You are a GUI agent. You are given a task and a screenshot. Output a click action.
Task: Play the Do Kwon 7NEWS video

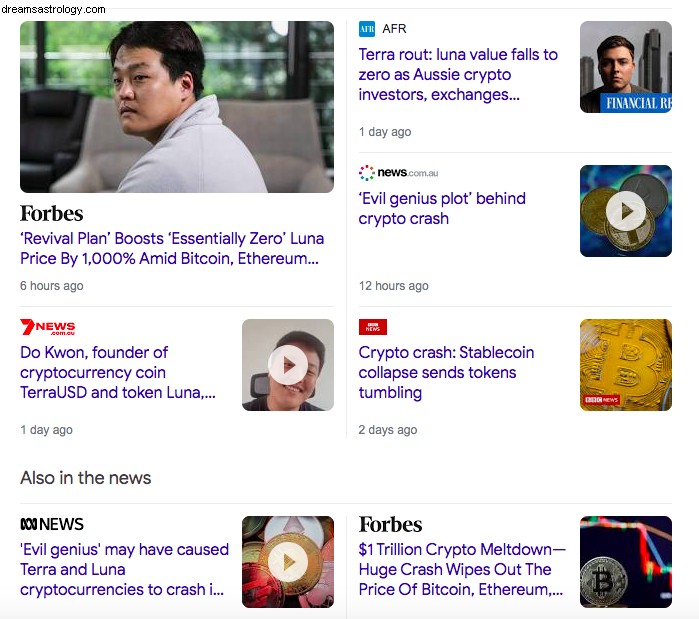point(288,365)
